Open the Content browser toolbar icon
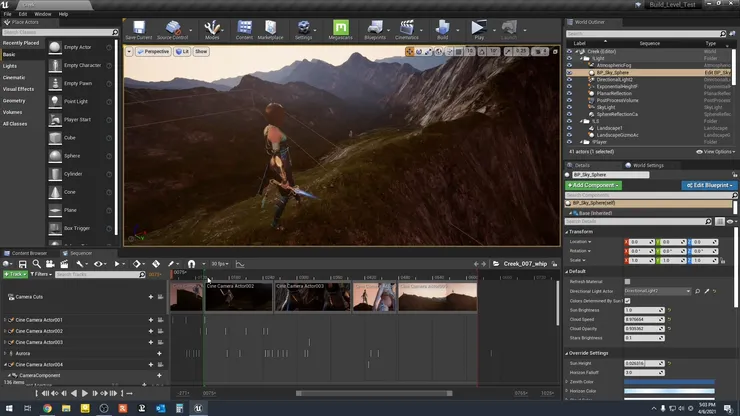 (x=244, y=30)
